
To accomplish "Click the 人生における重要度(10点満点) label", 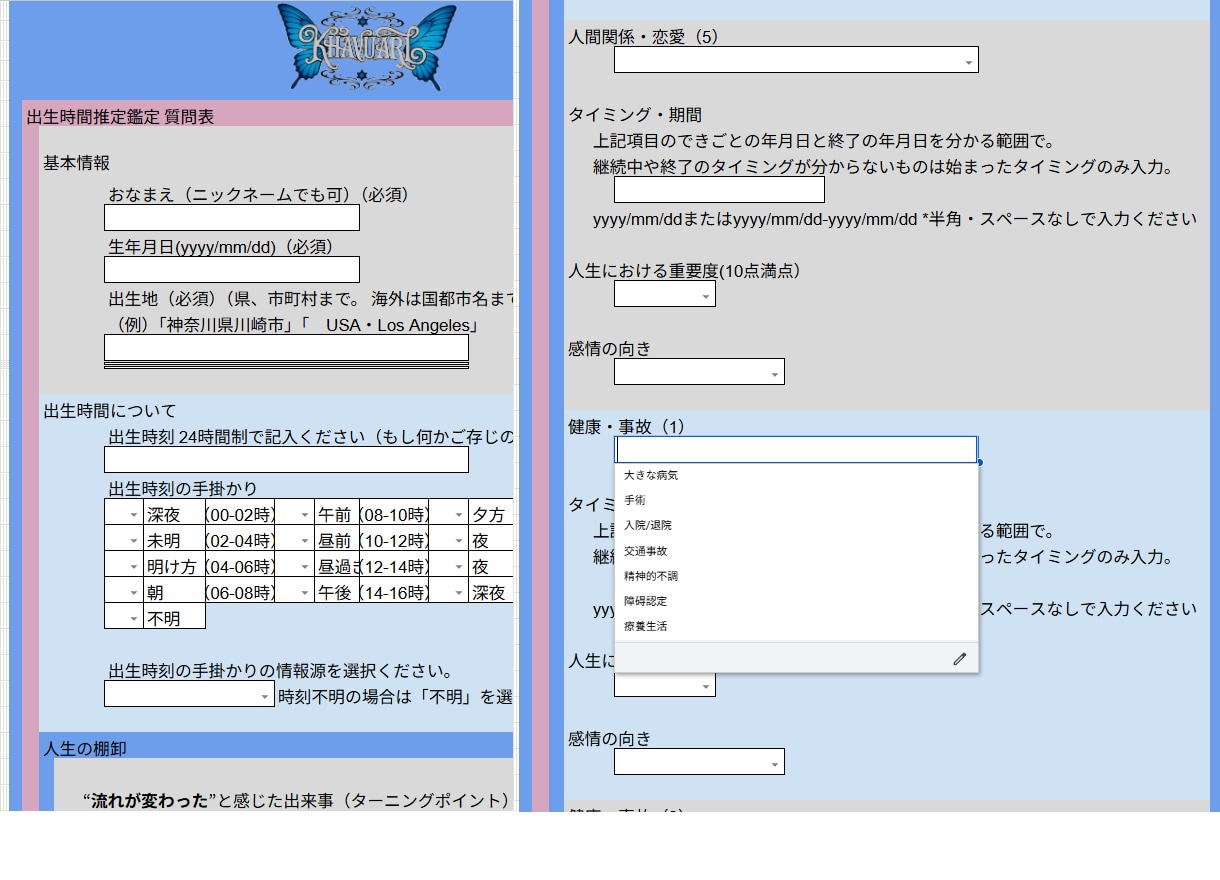I will click(684, 270).
